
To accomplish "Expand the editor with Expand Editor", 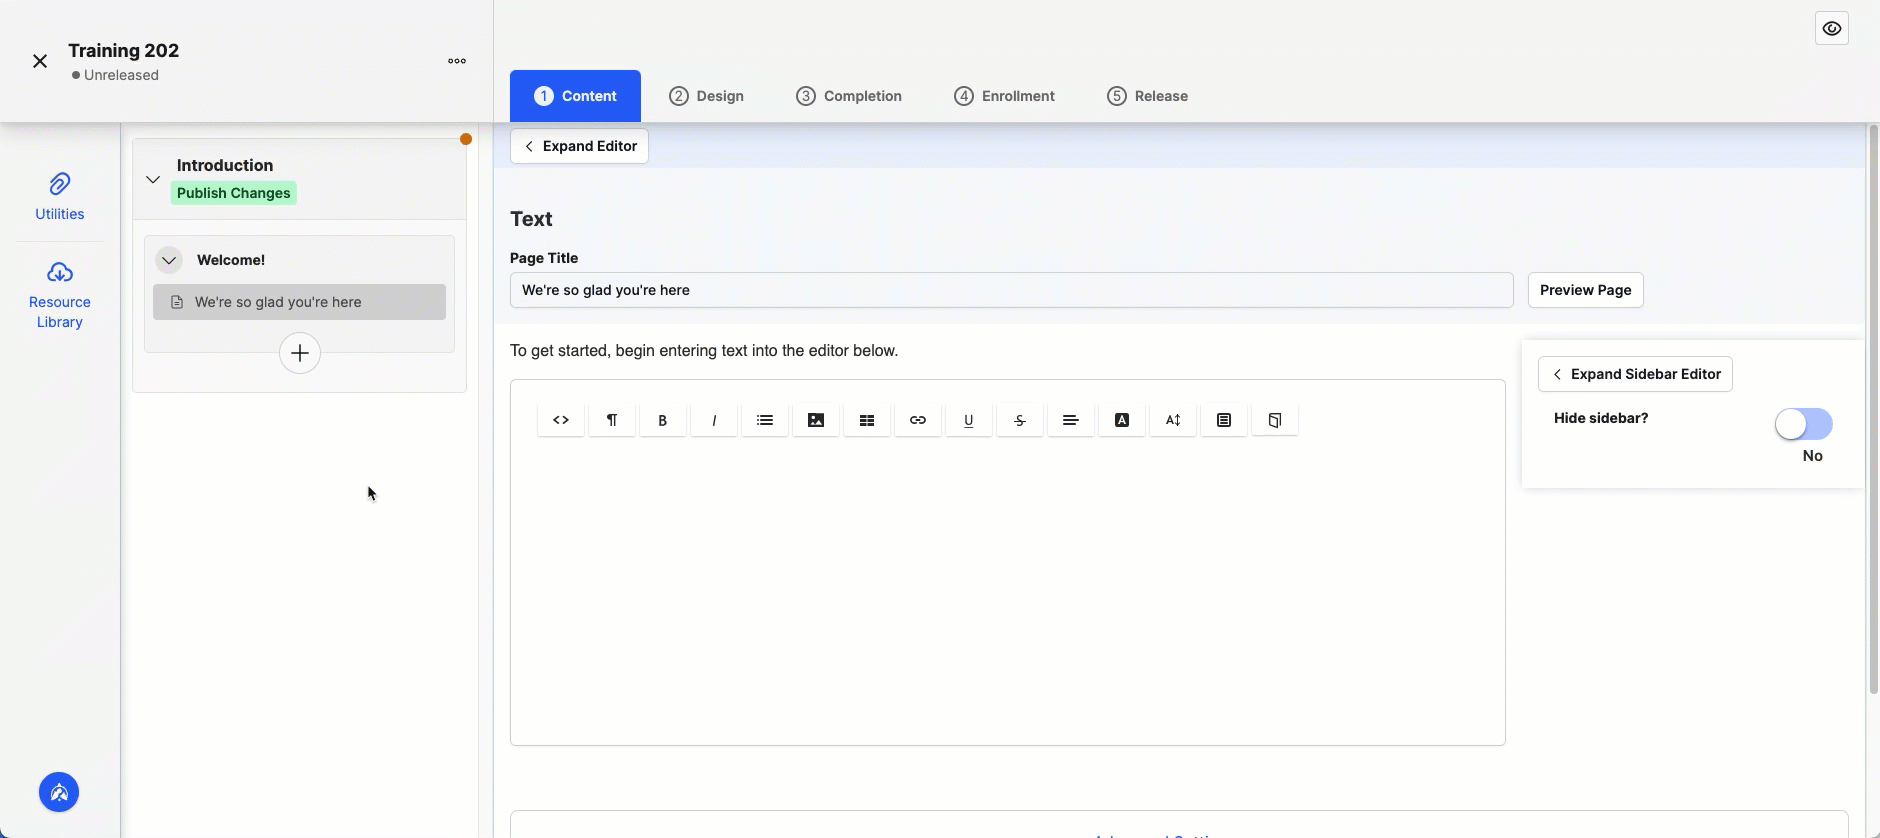I will point(580,146).
